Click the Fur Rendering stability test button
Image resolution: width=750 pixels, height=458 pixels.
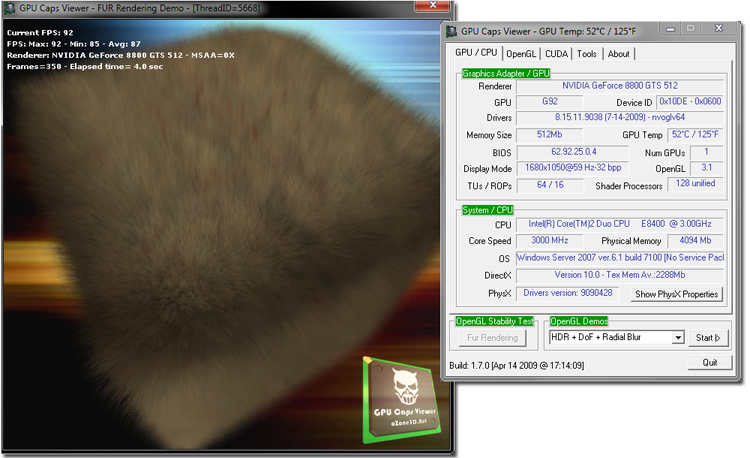[494, 338]
